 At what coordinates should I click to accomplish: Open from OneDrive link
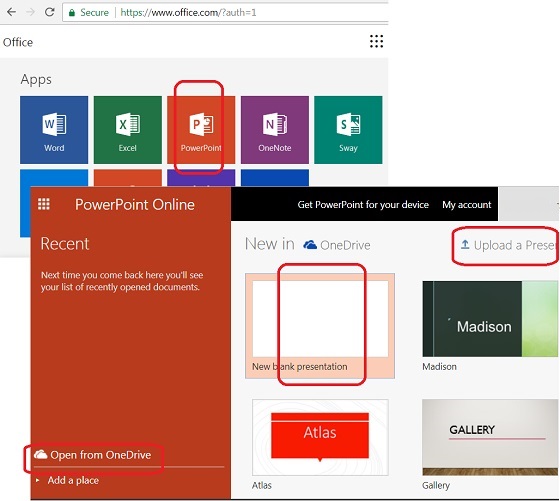[x=92, y=455]
